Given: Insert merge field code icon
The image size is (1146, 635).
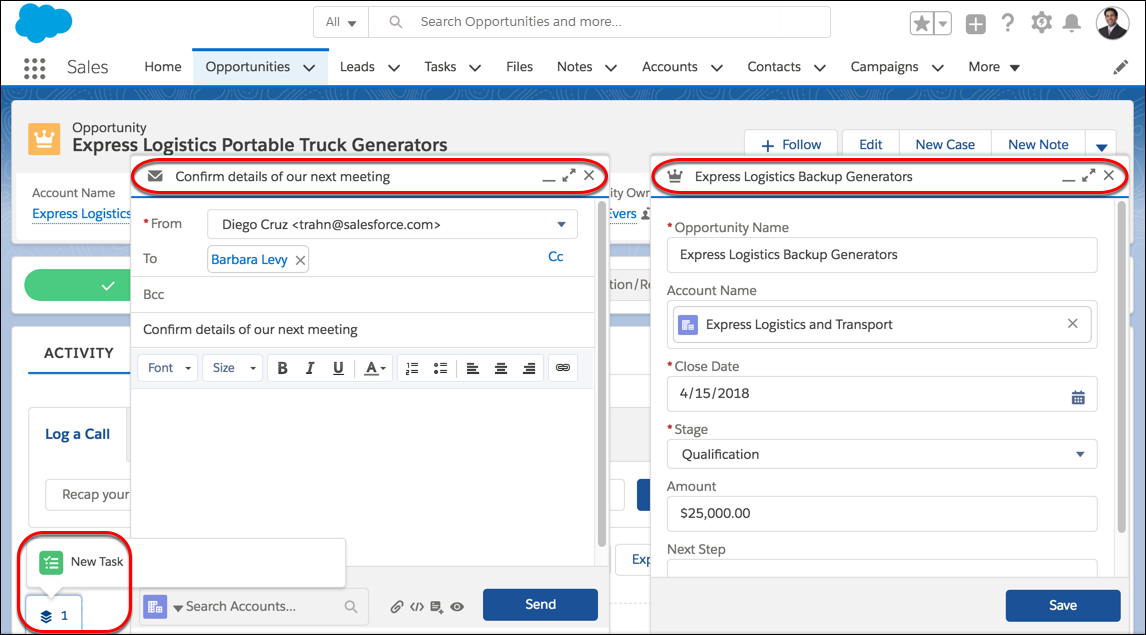Looking at the screenshot, I should (417, 607).
